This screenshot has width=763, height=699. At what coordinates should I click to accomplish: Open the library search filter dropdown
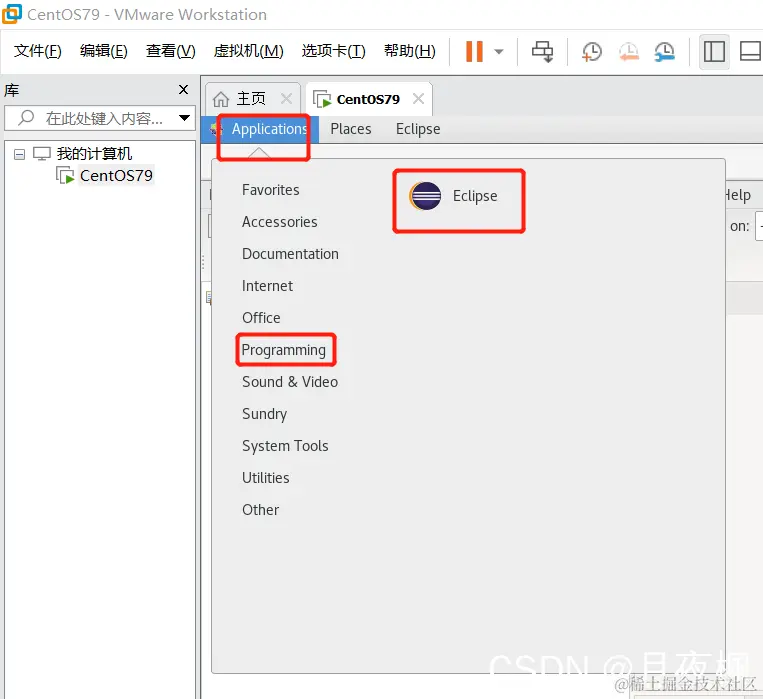[x=184, y=118]
